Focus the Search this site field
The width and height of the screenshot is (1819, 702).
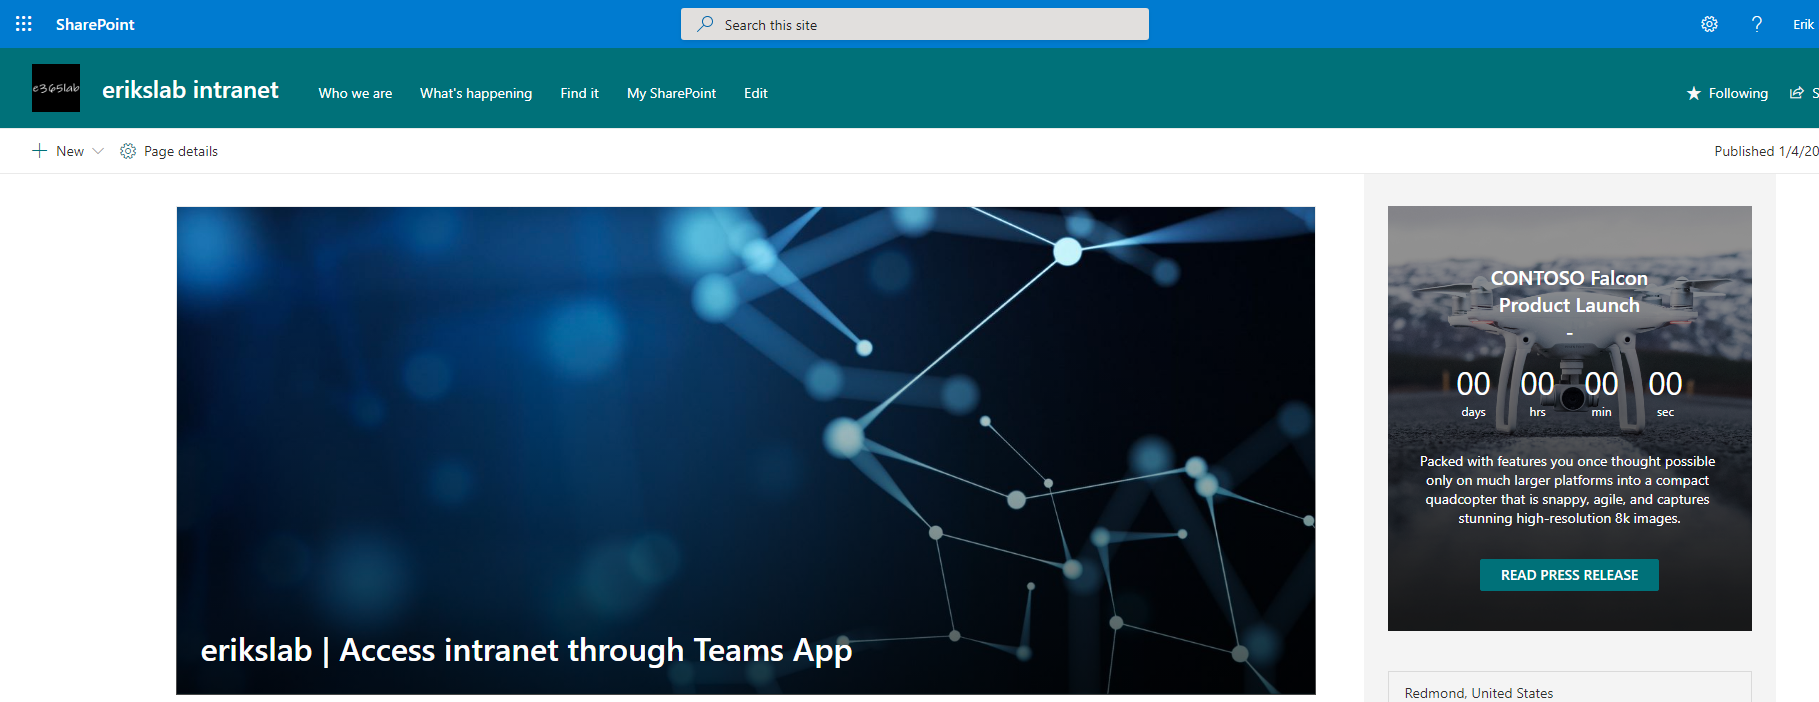click(x=930, y=24)
